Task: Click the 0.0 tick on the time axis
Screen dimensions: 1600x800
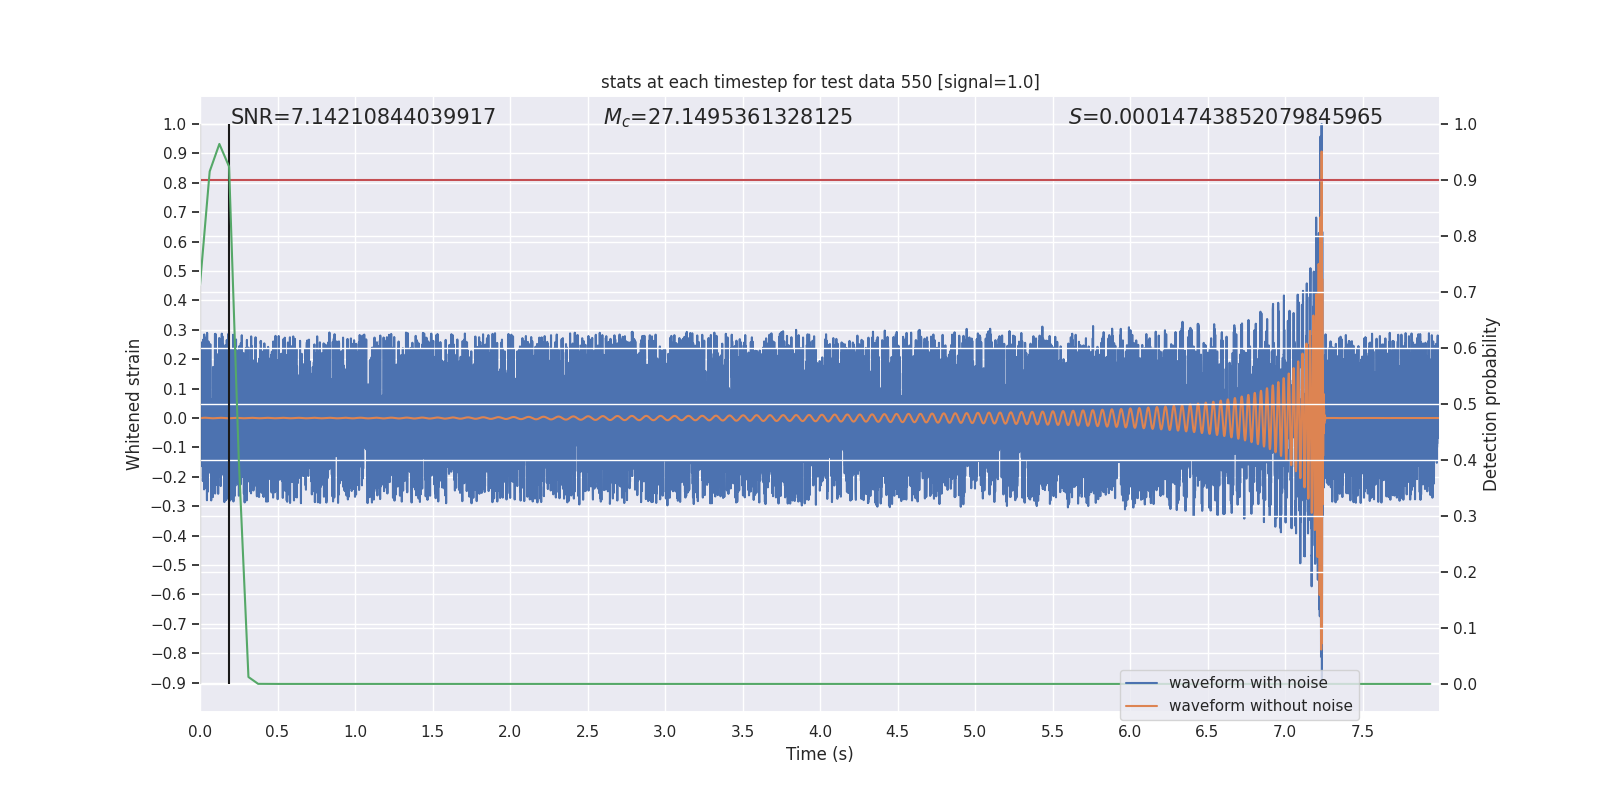Action: coord(200,732)
